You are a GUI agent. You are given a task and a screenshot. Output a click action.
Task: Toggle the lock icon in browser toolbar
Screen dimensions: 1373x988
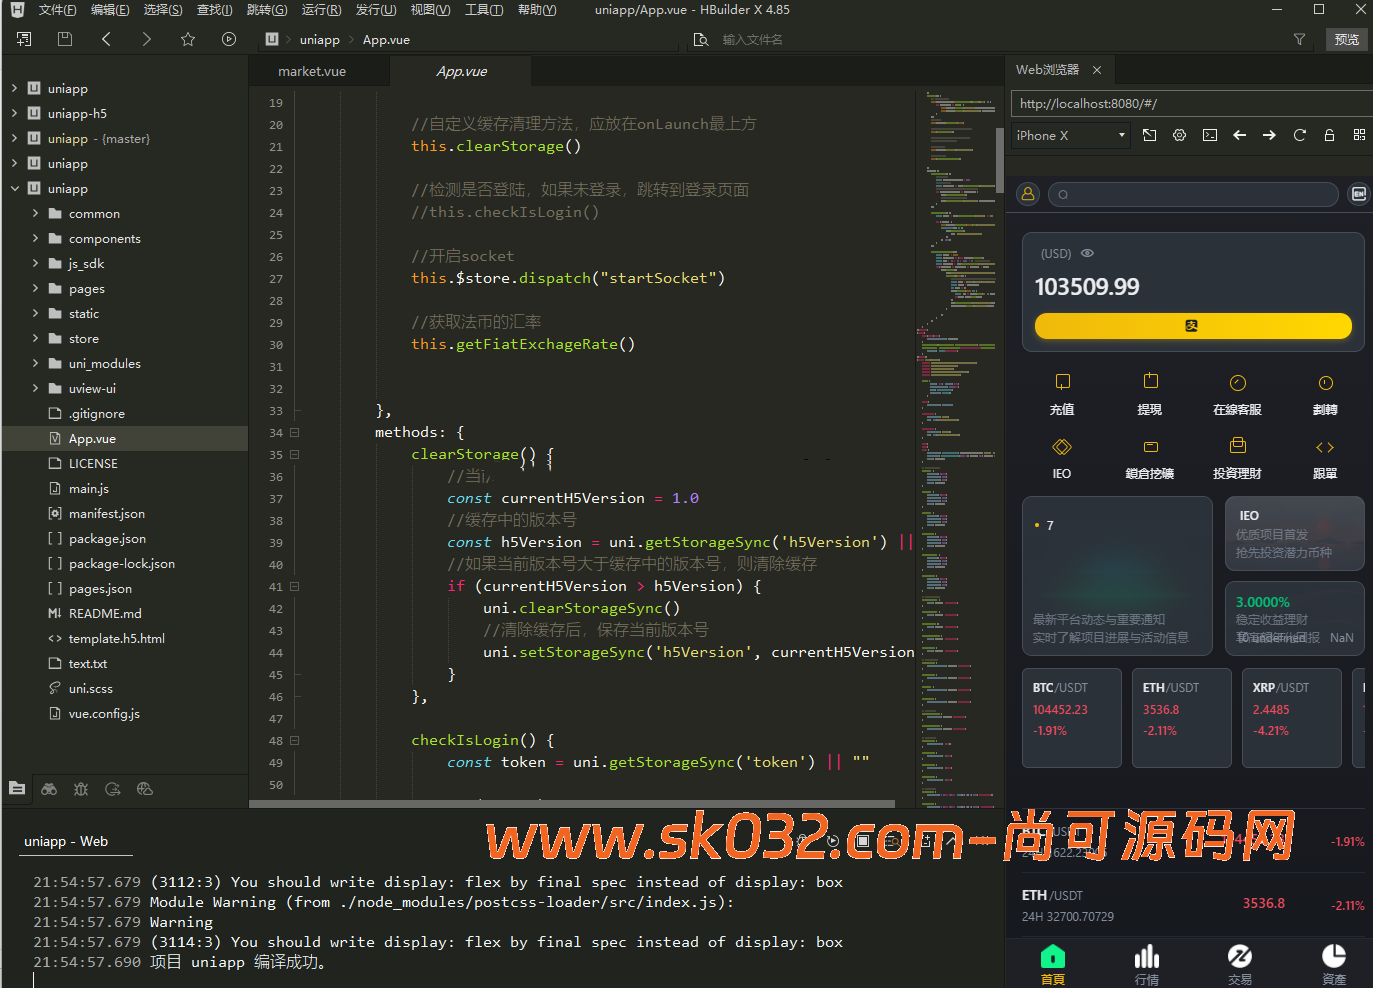pyautogui.click(x=1329, y=135)
